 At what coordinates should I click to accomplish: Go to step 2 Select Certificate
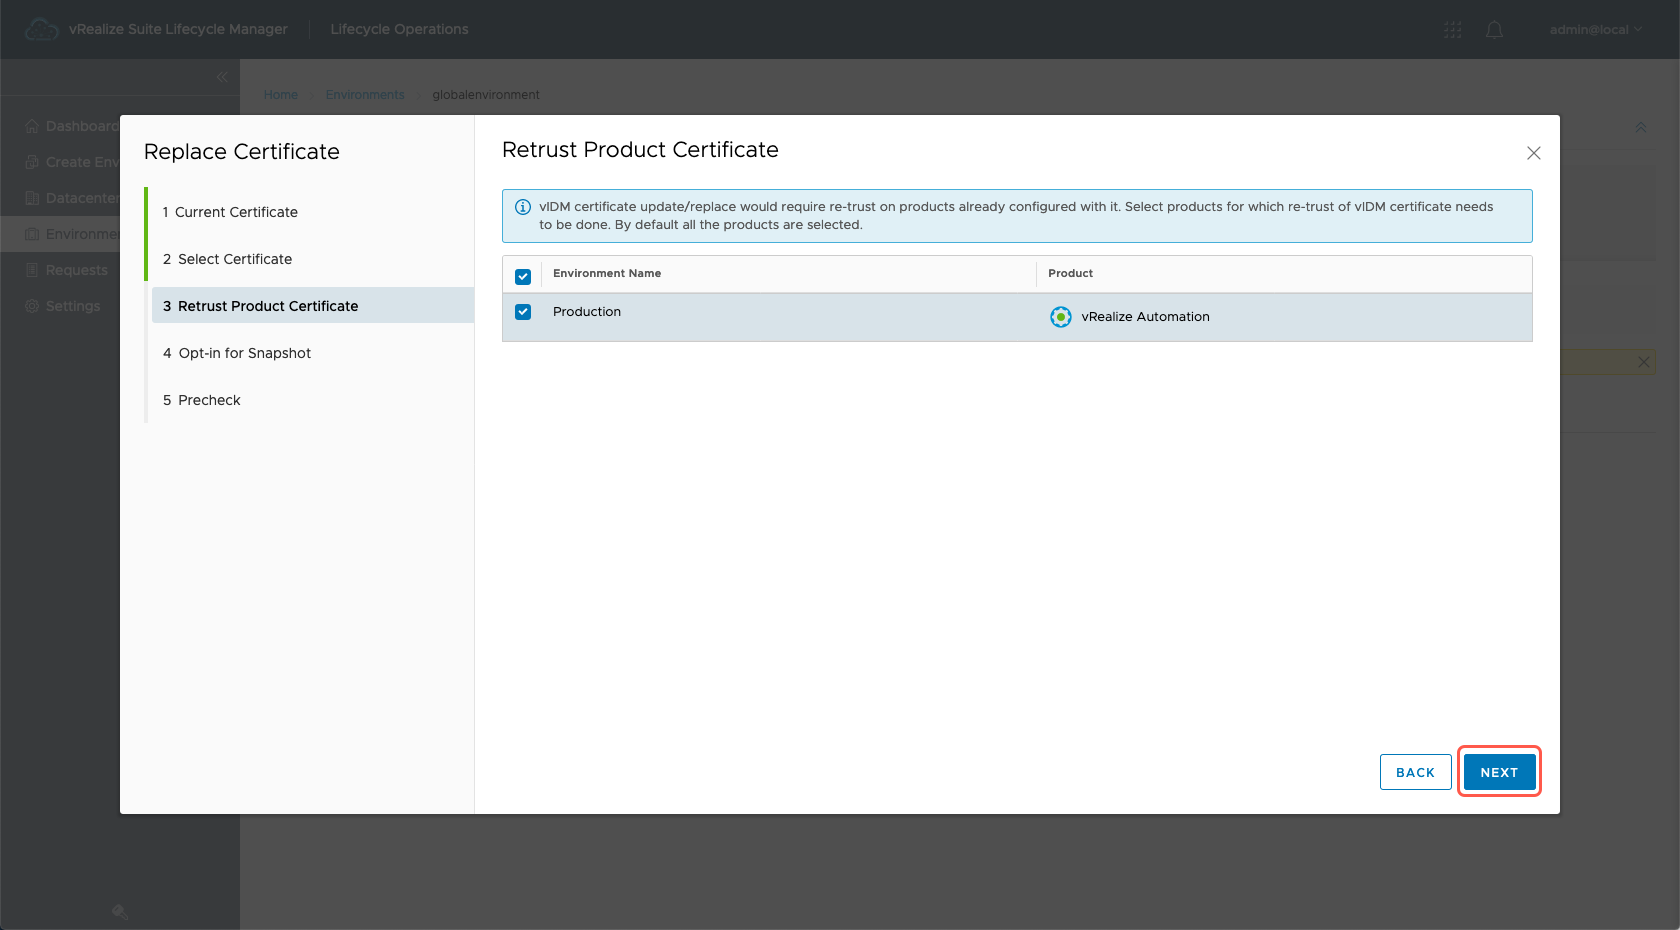[x=235, y=259]
